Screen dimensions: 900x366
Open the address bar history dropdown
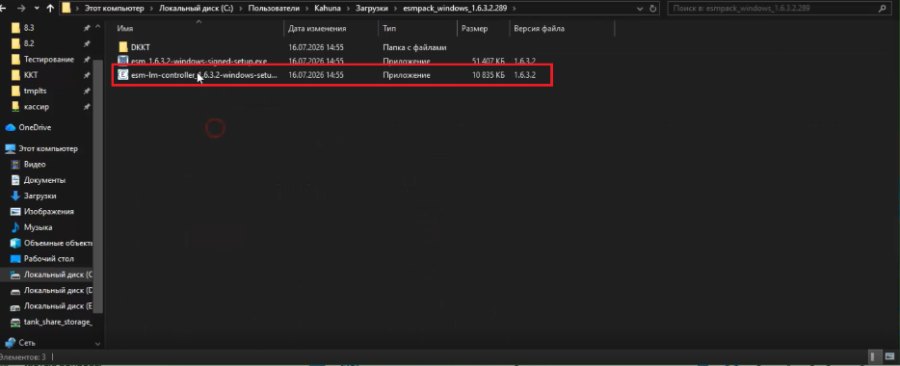tap(641, 9)
